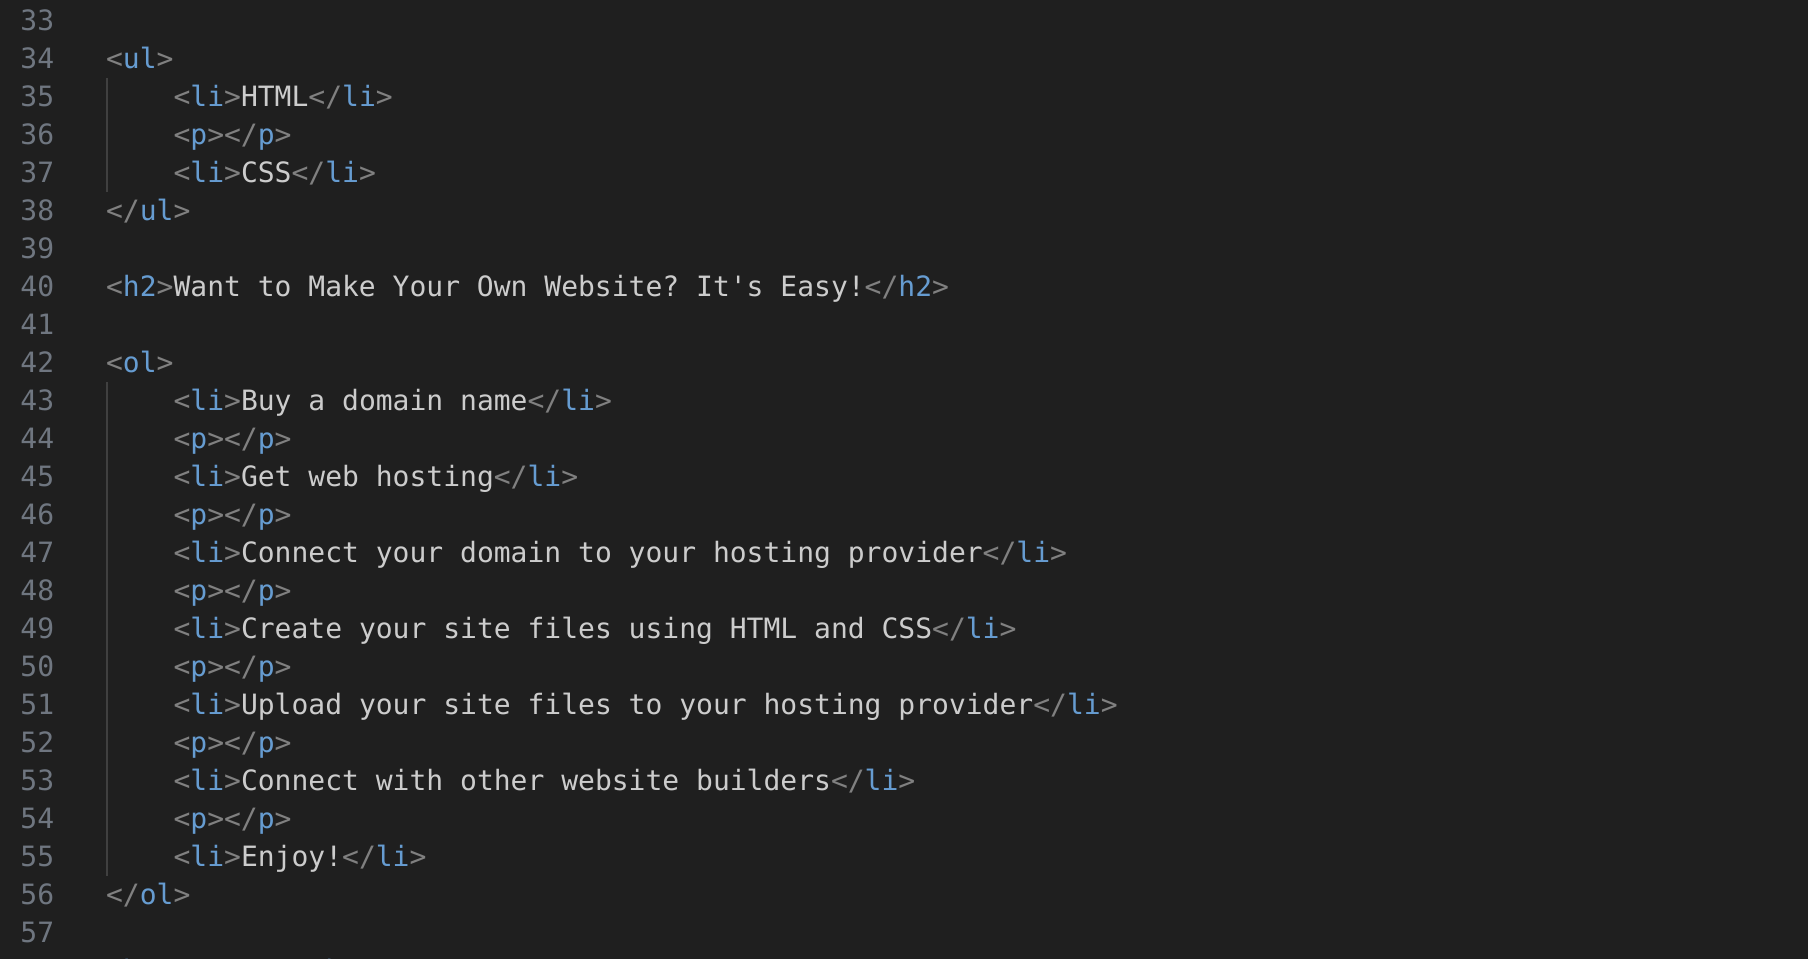Place cursor on the opening ol tag
This screenshot has width=1808, height=959.
pyautogui.click(x=139, y=362)
